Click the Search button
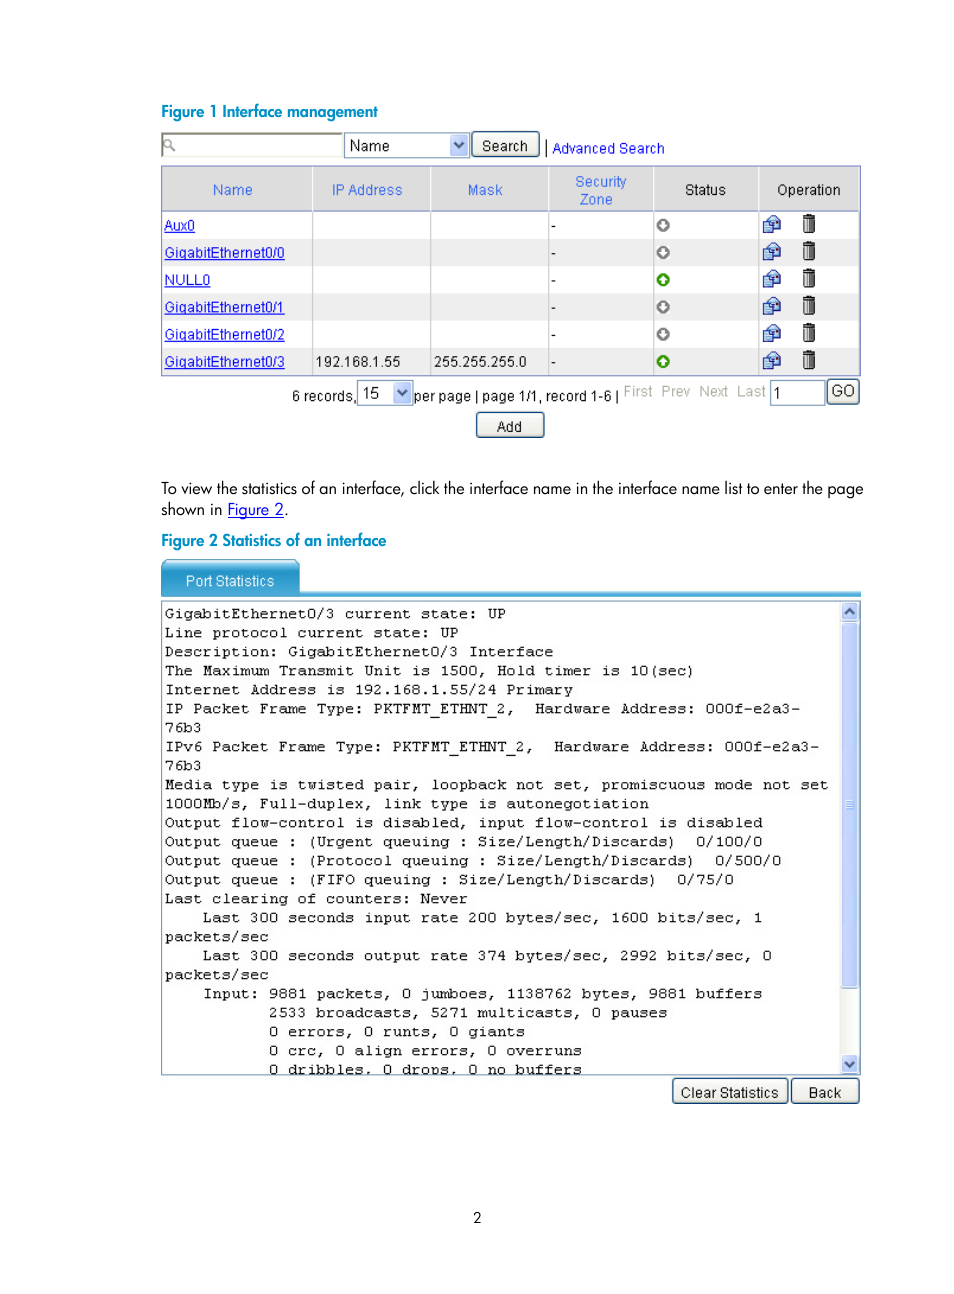This screenshot has height=1294, width=954. coord(505,145)
